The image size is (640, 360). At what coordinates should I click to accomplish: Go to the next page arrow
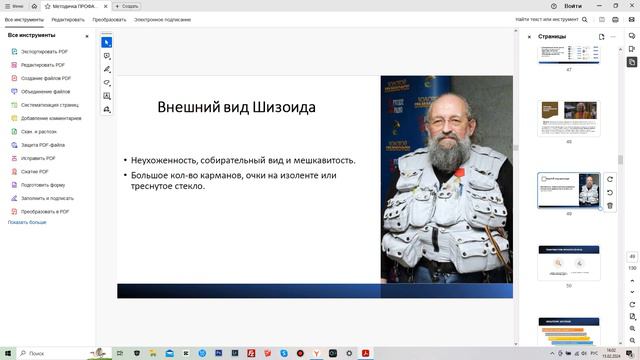tap(632, 292)
